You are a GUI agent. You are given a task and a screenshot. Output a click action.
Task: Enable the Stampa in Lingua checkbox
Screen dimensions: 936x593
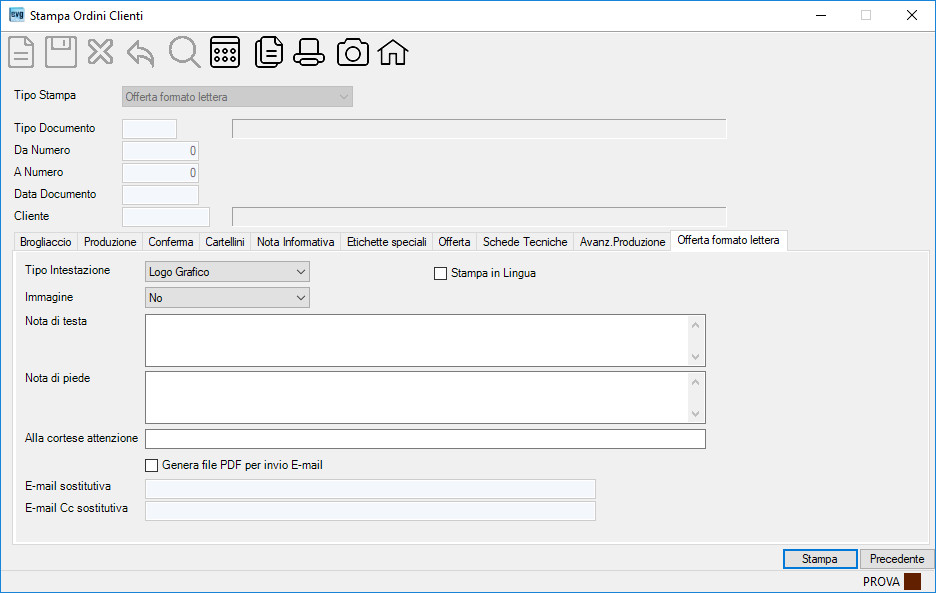[441, 274]
